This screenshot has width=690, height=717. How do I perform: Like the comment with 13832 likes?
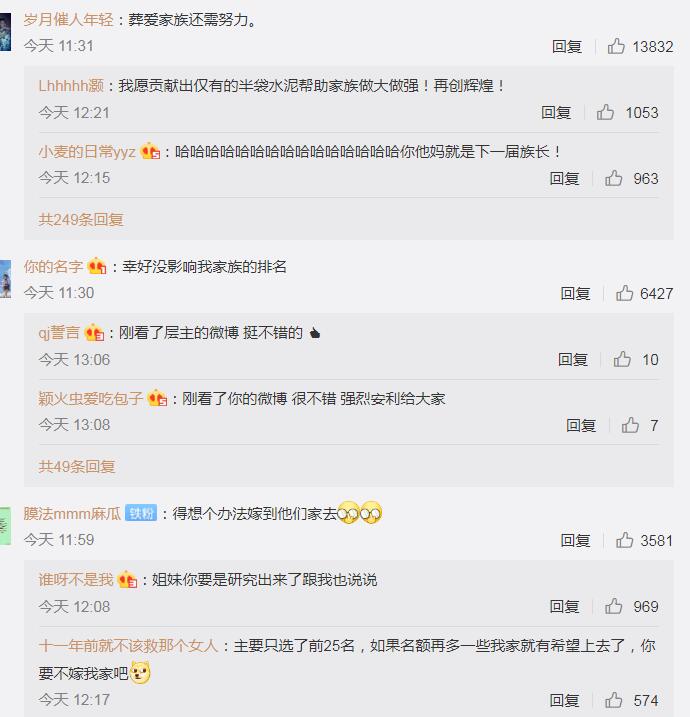click(x=616, y=46)
